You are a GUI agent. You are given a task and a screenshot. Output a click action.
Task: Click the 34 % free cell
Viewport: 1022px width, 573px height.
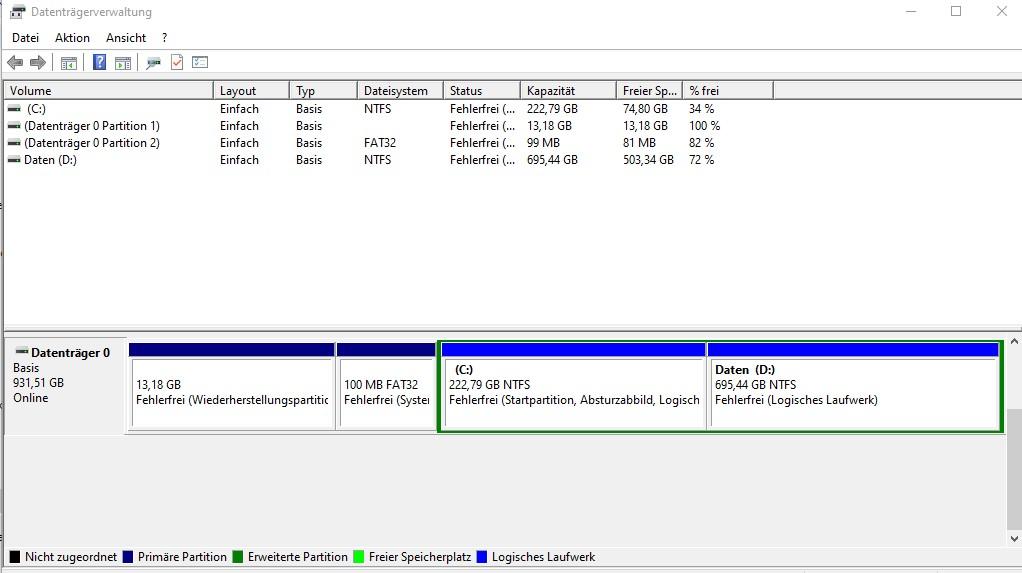click(x=701, y=109)
